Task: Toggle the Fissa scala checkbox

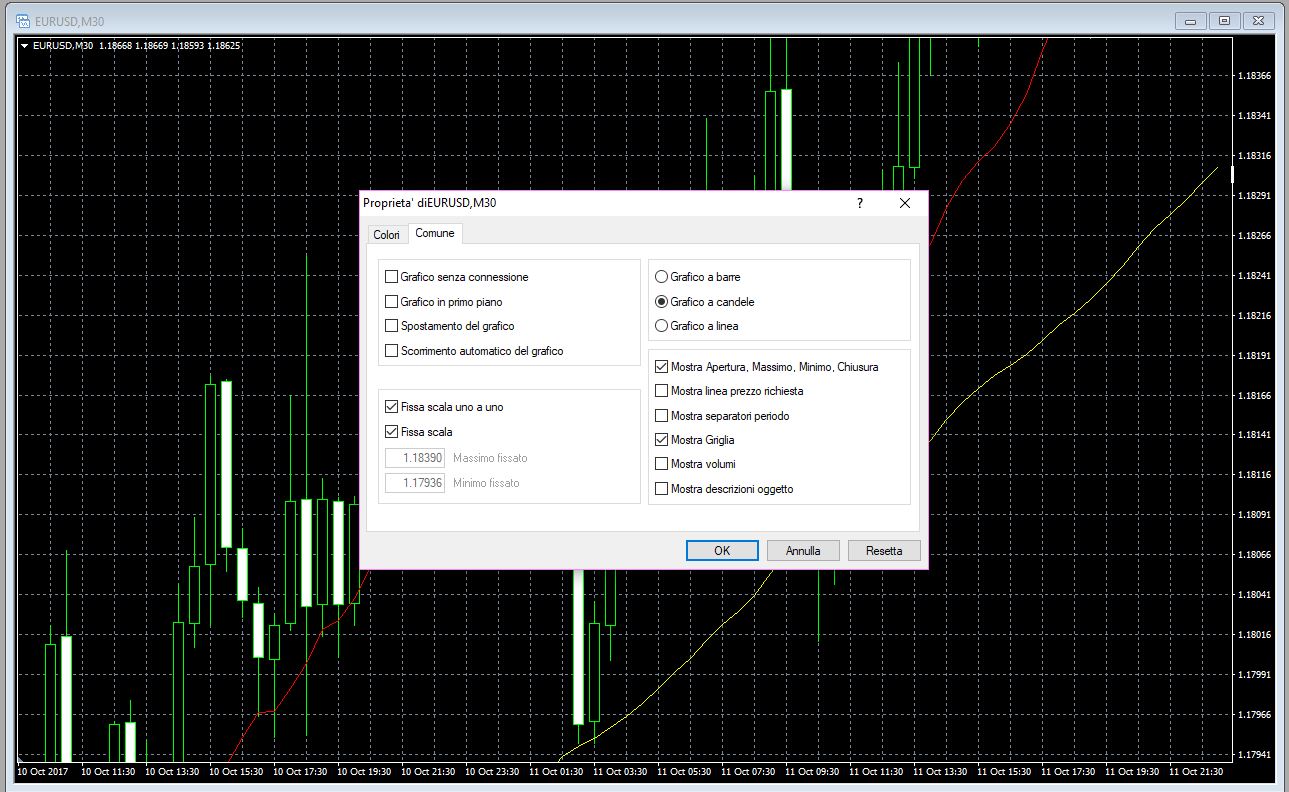Action: click(392, 432)
